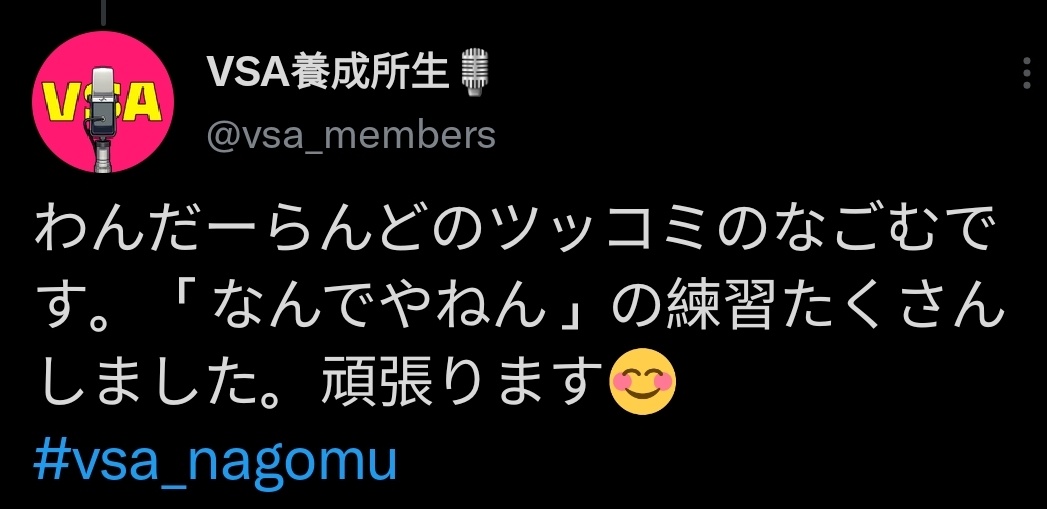The image size is (1047, 509).
Task: Click the text 頑張ります
Action: pyautogui.click(x=465, y=383)
